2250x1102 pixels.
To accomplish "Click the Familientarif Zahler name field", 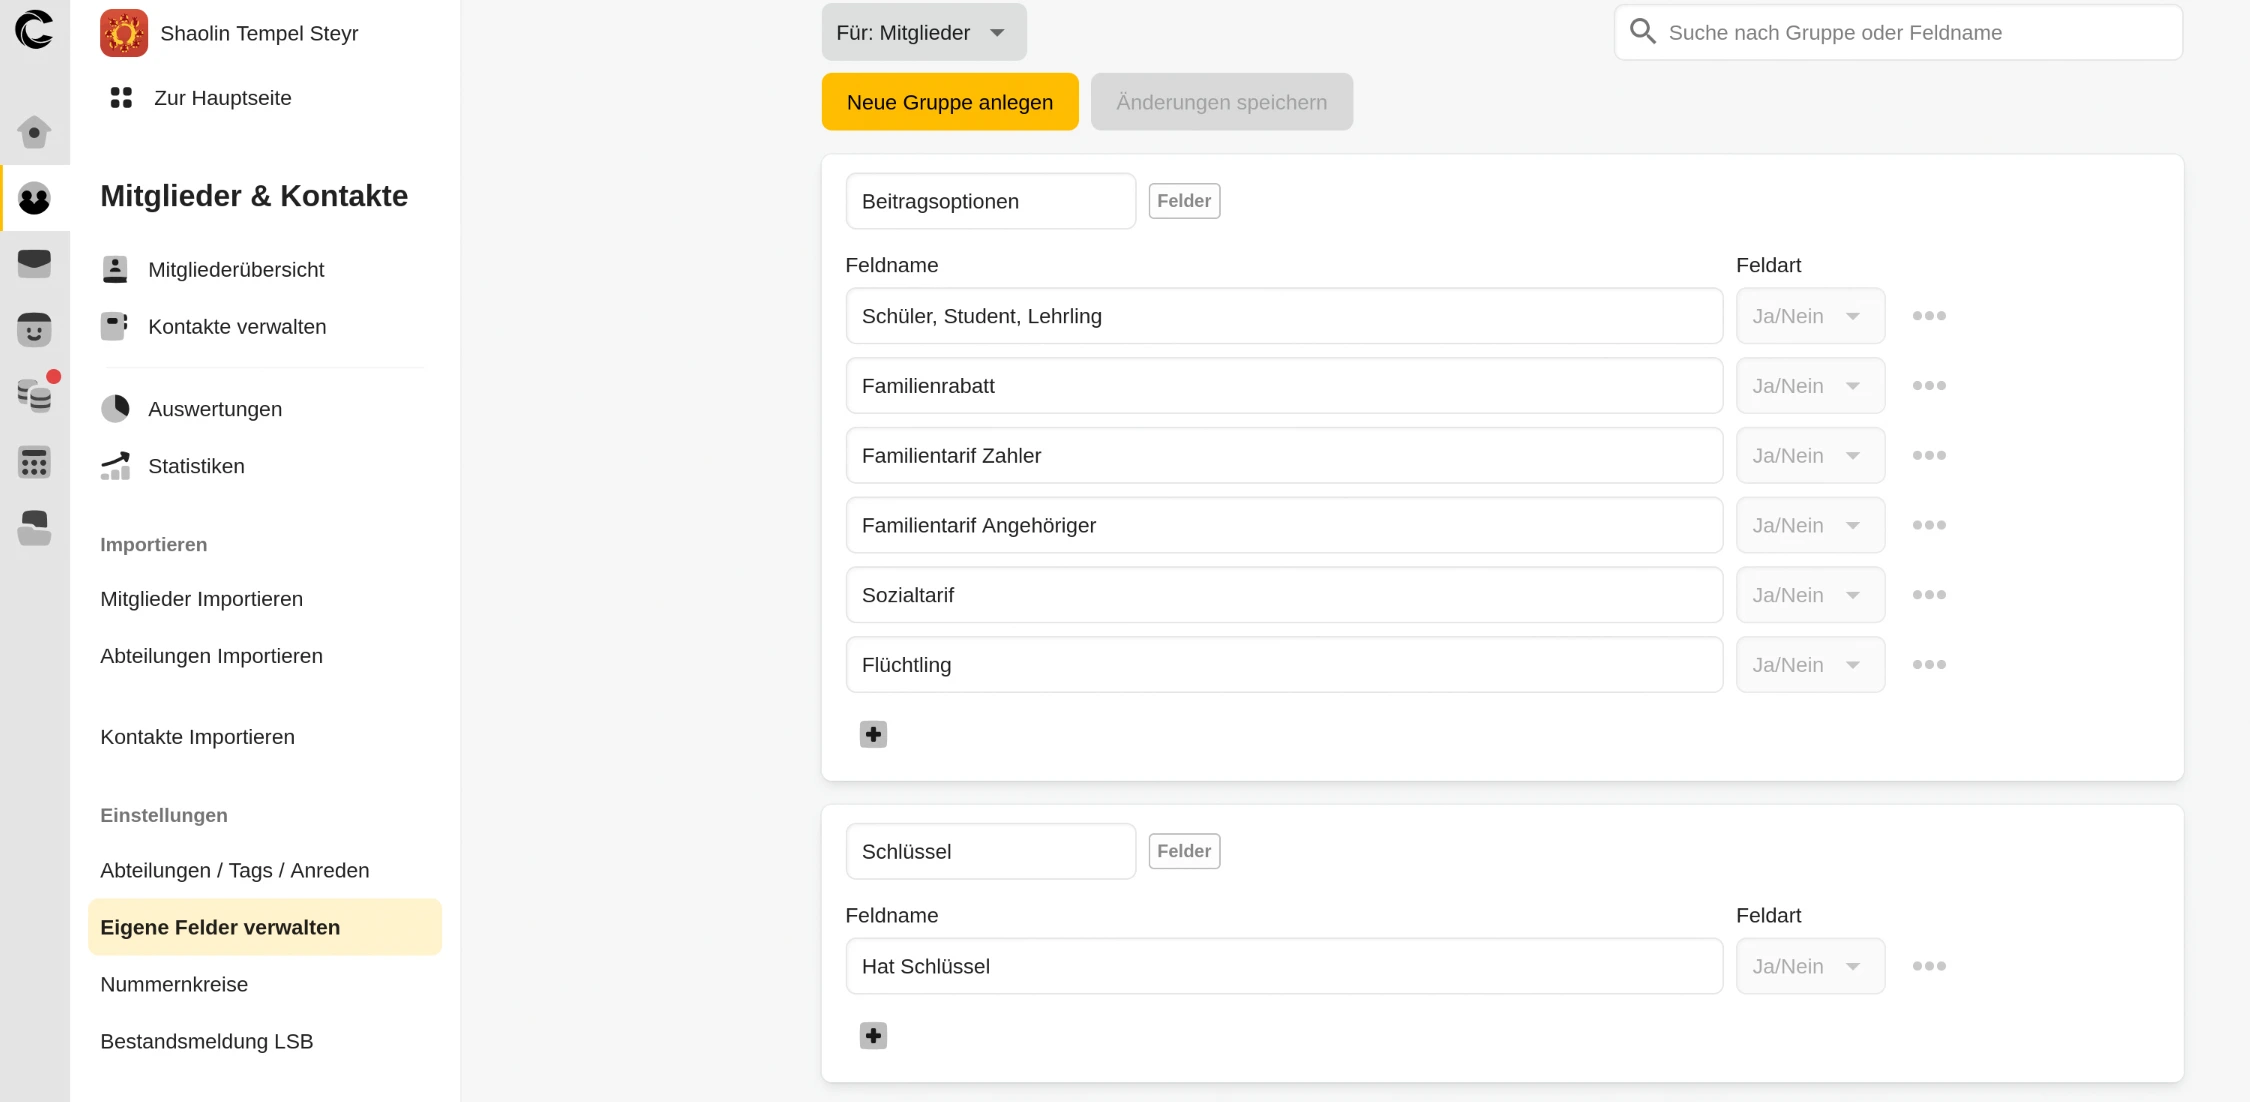I will (1283, 456).
